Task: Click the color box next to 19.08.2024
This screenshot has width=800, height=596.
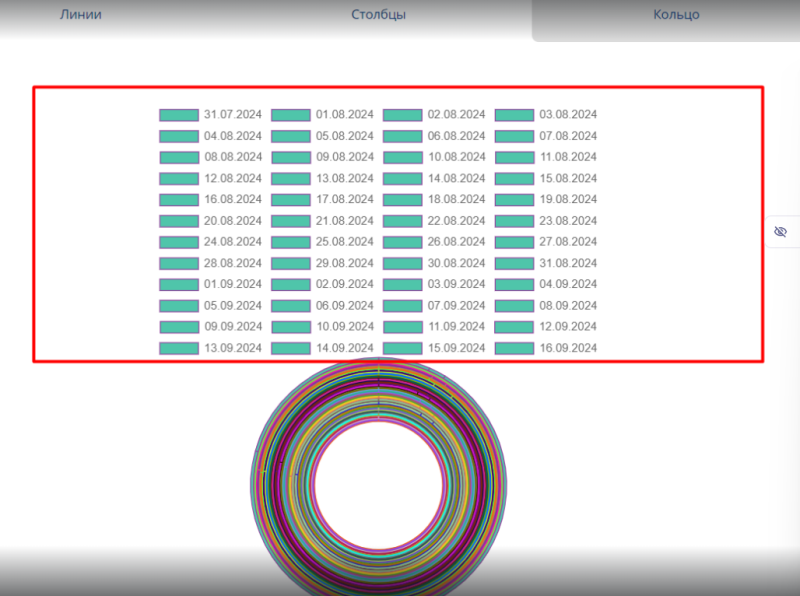Action: (515, 200)
